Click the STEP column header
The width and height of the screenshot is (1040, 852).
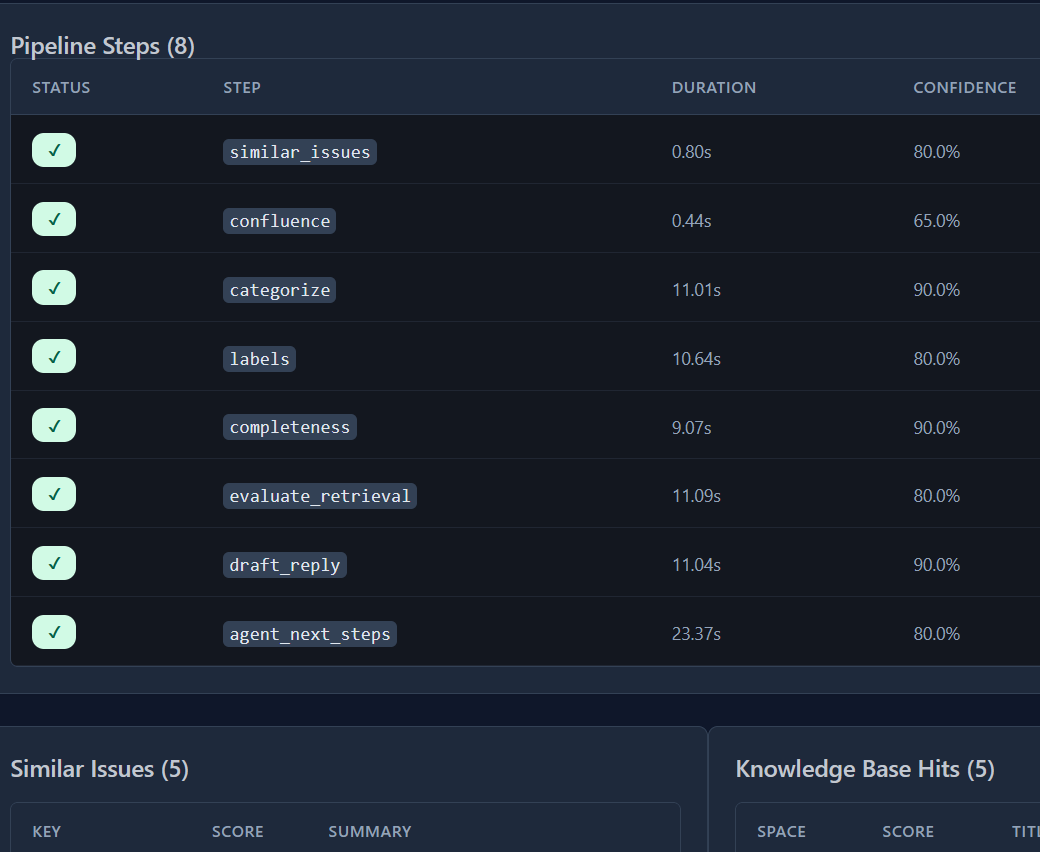coord(241,88)
